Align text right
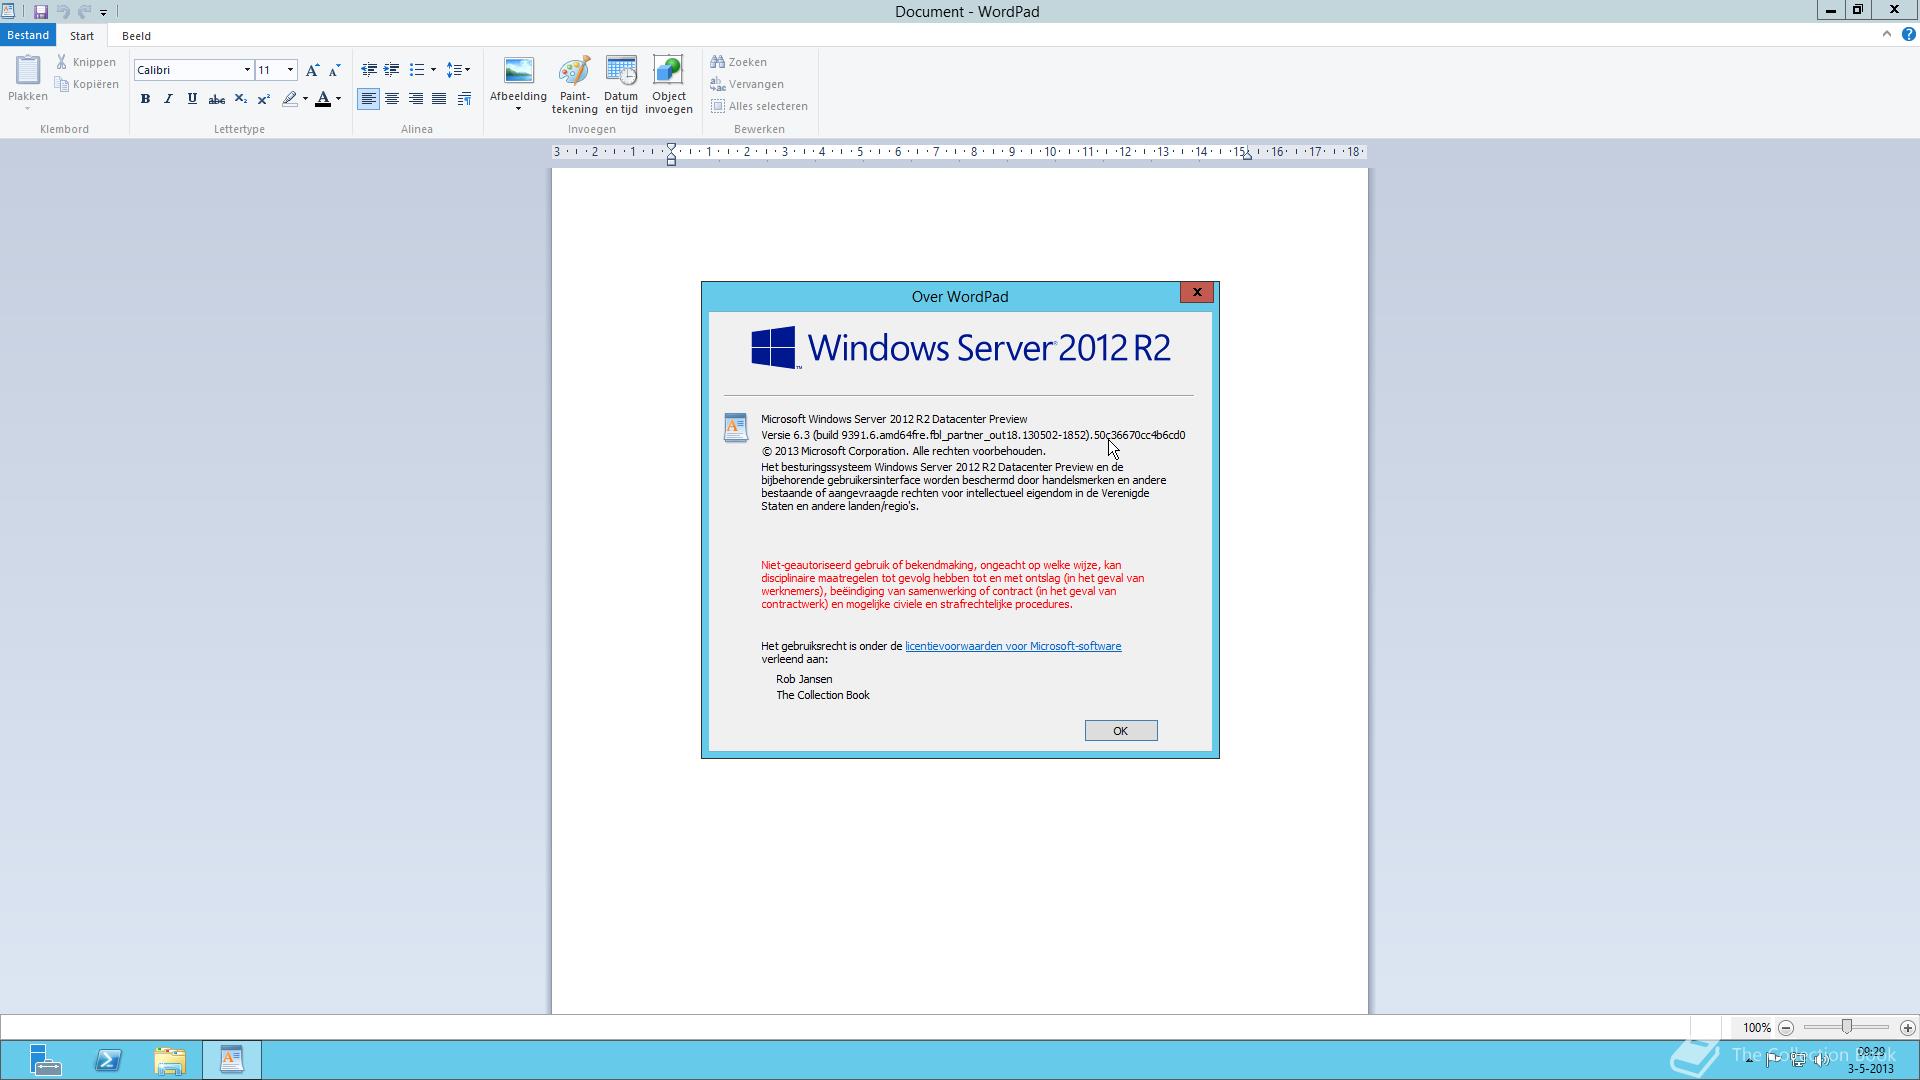Screen dimensions: 1920x1080 (416, 99)
